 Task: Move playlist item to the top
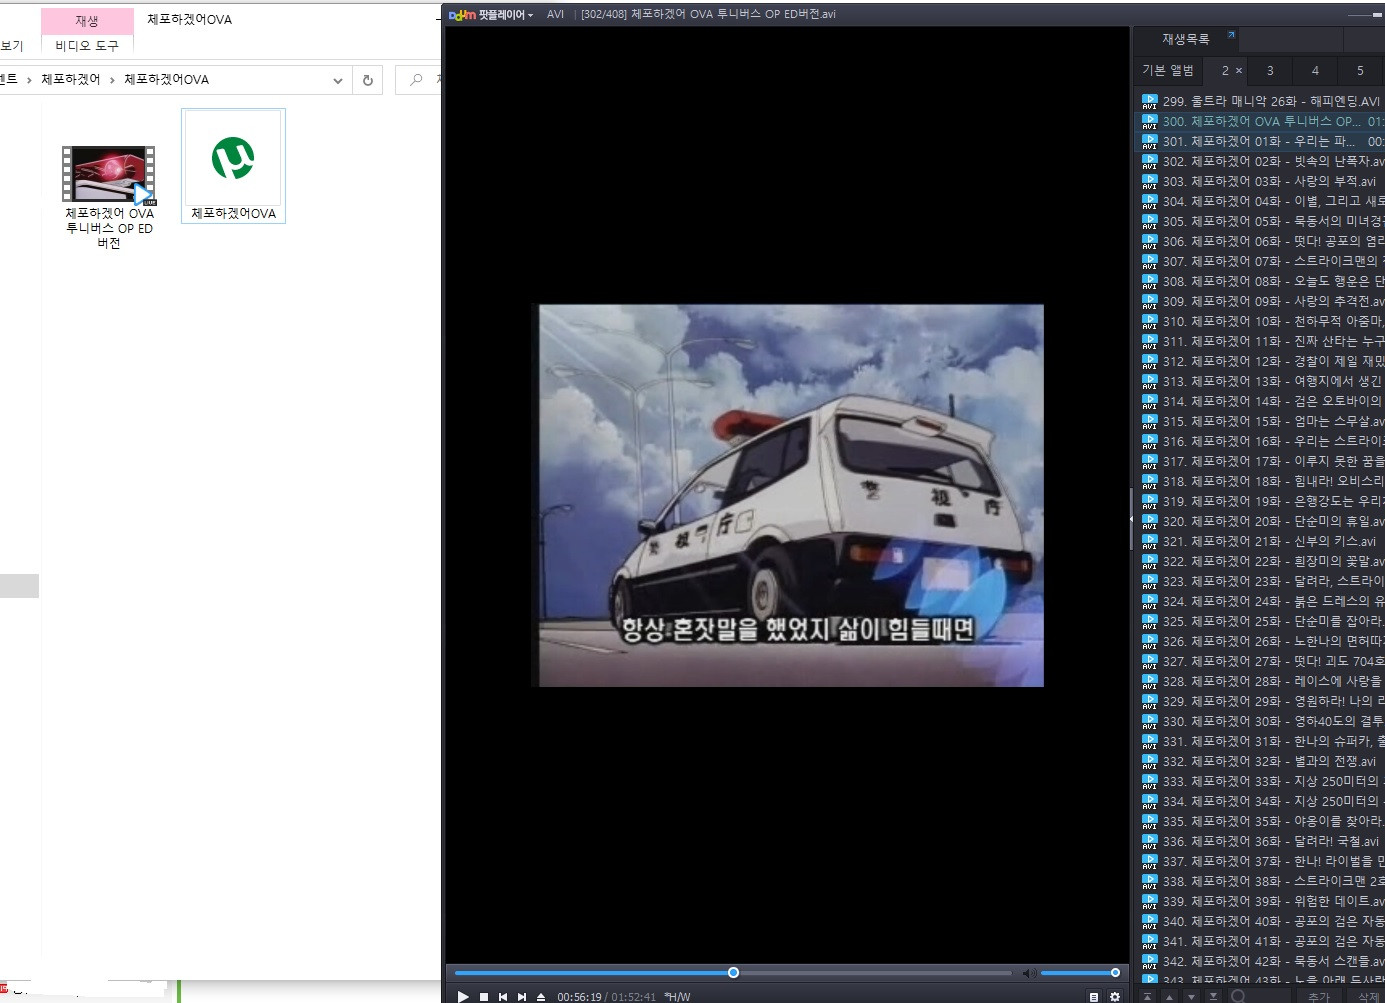point(1147,996)
